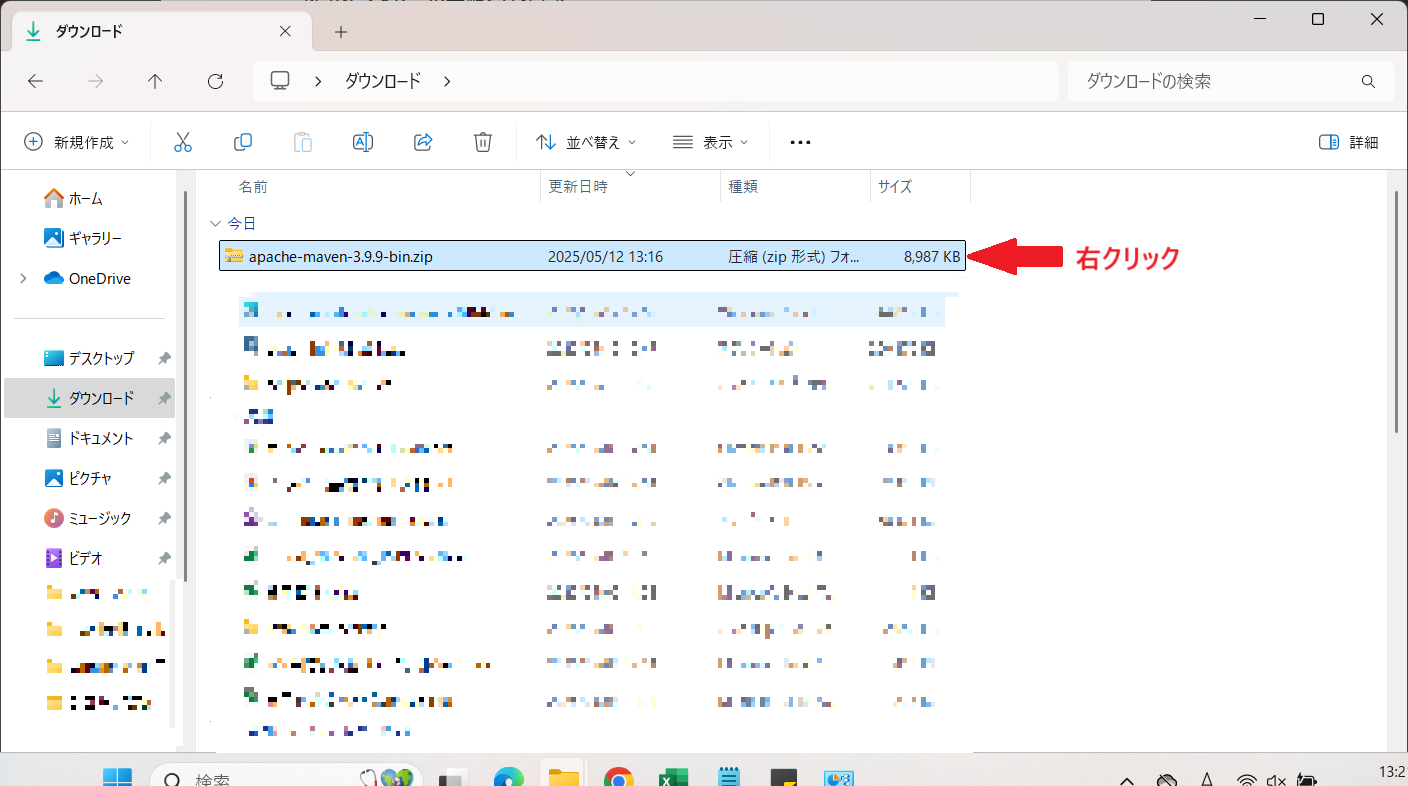Open a new Explorer tab with plus
The height and width of the screenshot is (786, 1408).
point(341,32)
